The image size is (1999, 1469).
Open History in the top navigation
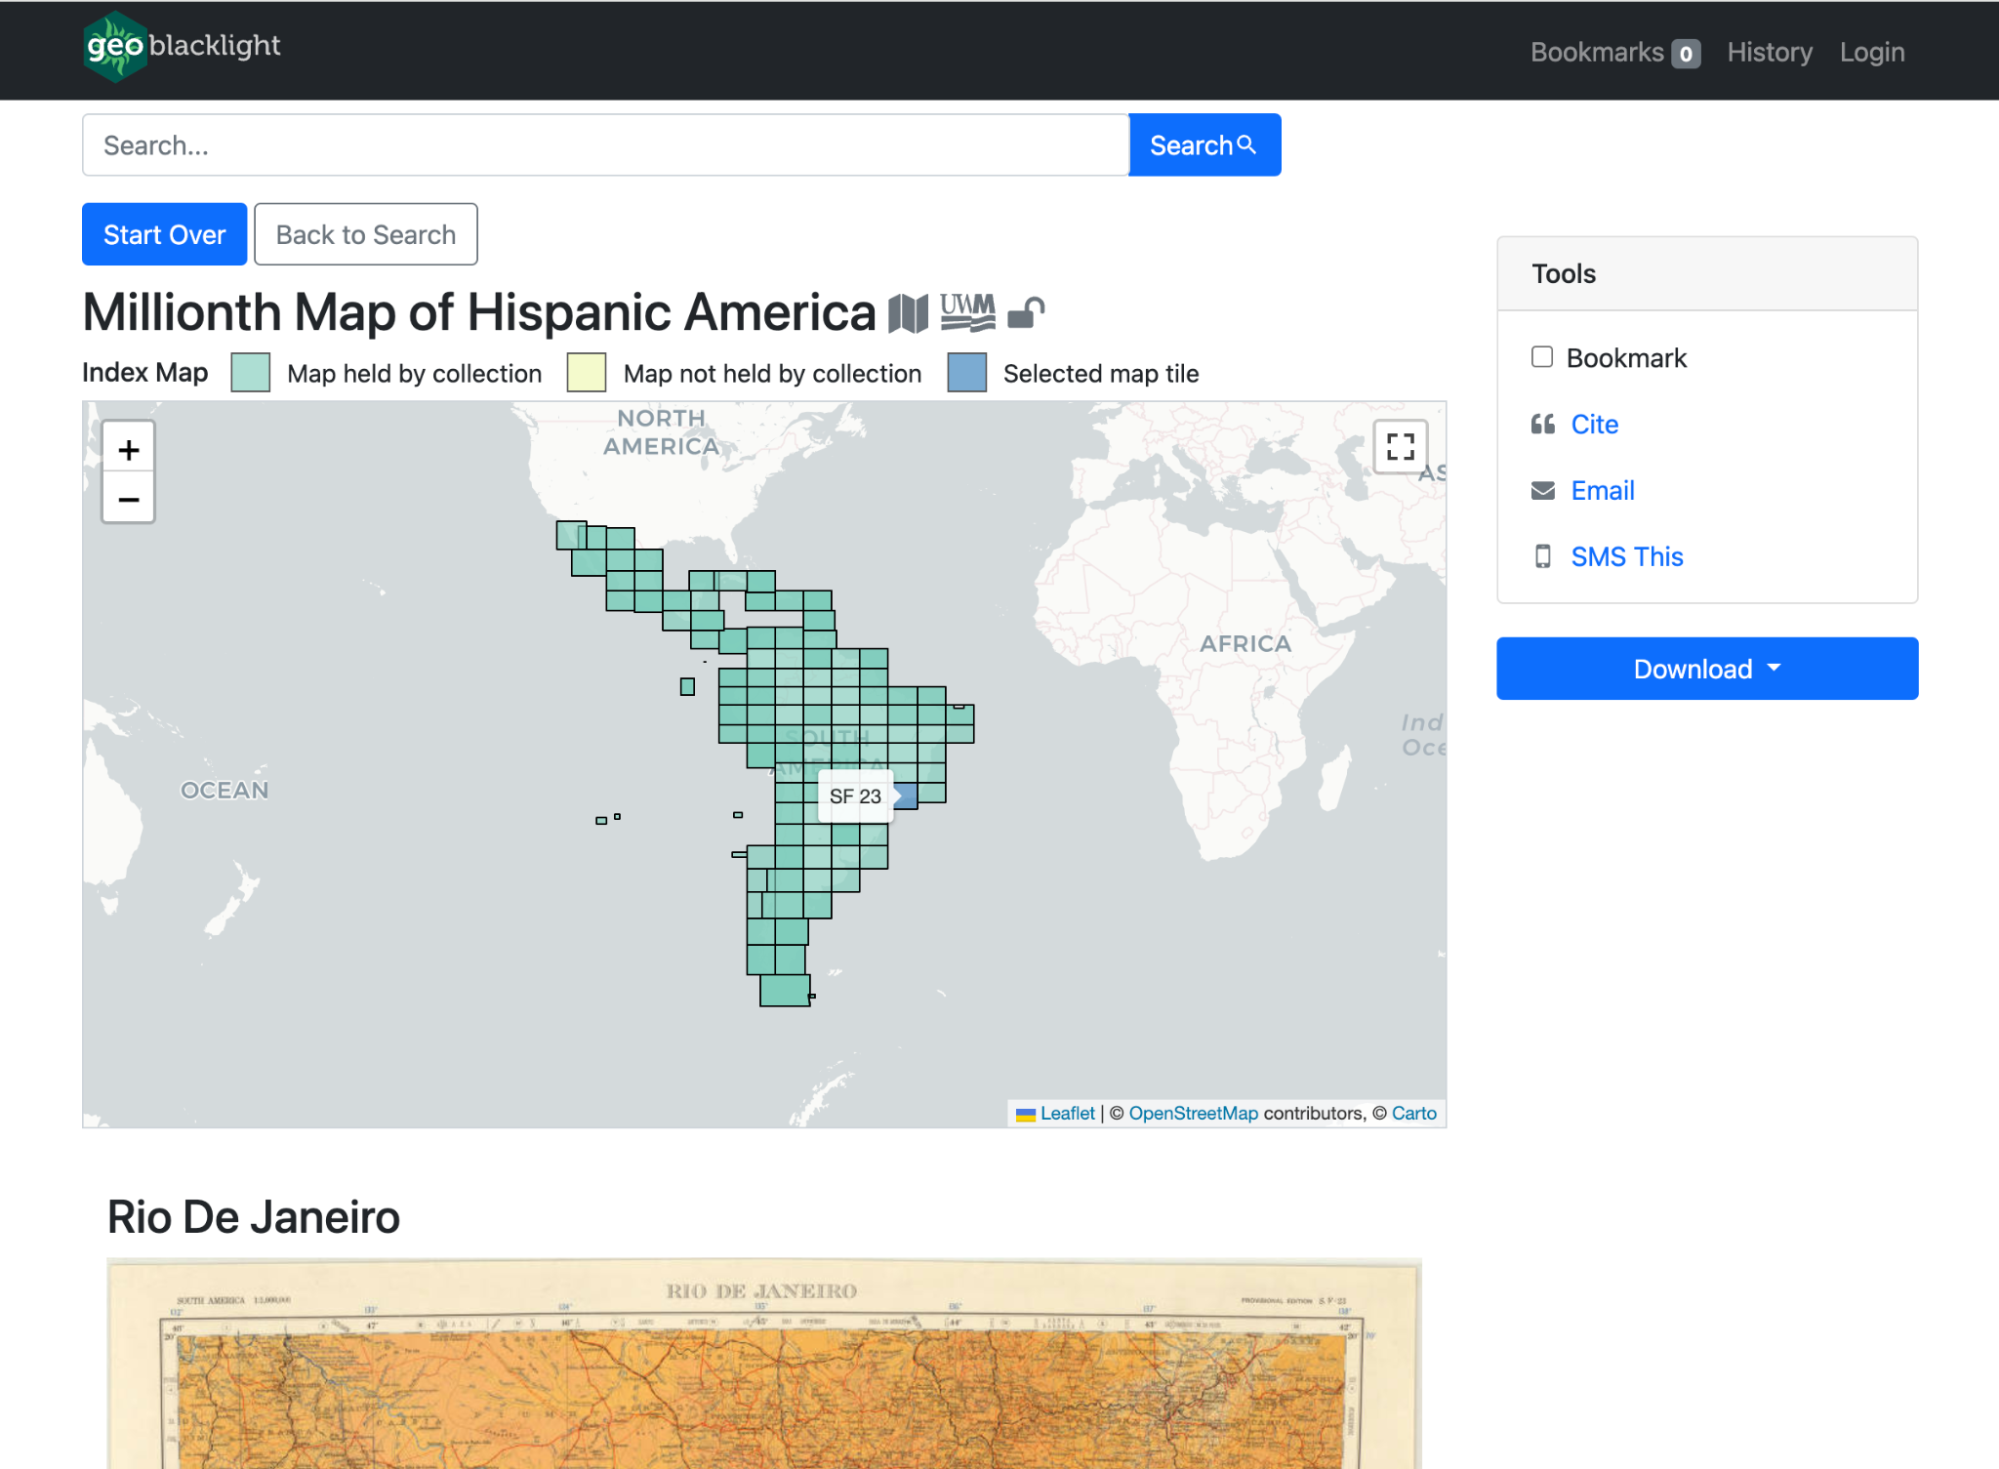[x=1768, y=52]
